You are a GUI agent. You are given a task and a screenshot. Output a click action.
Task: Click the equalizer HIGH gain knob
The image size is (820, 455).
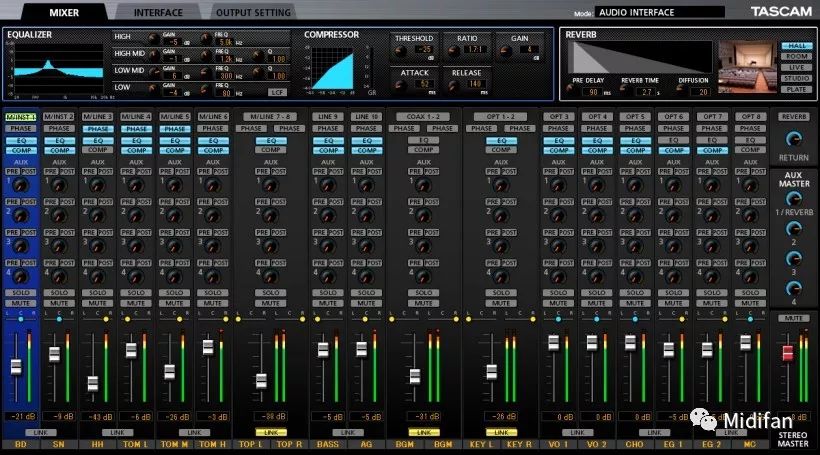(x=154, y=39)
